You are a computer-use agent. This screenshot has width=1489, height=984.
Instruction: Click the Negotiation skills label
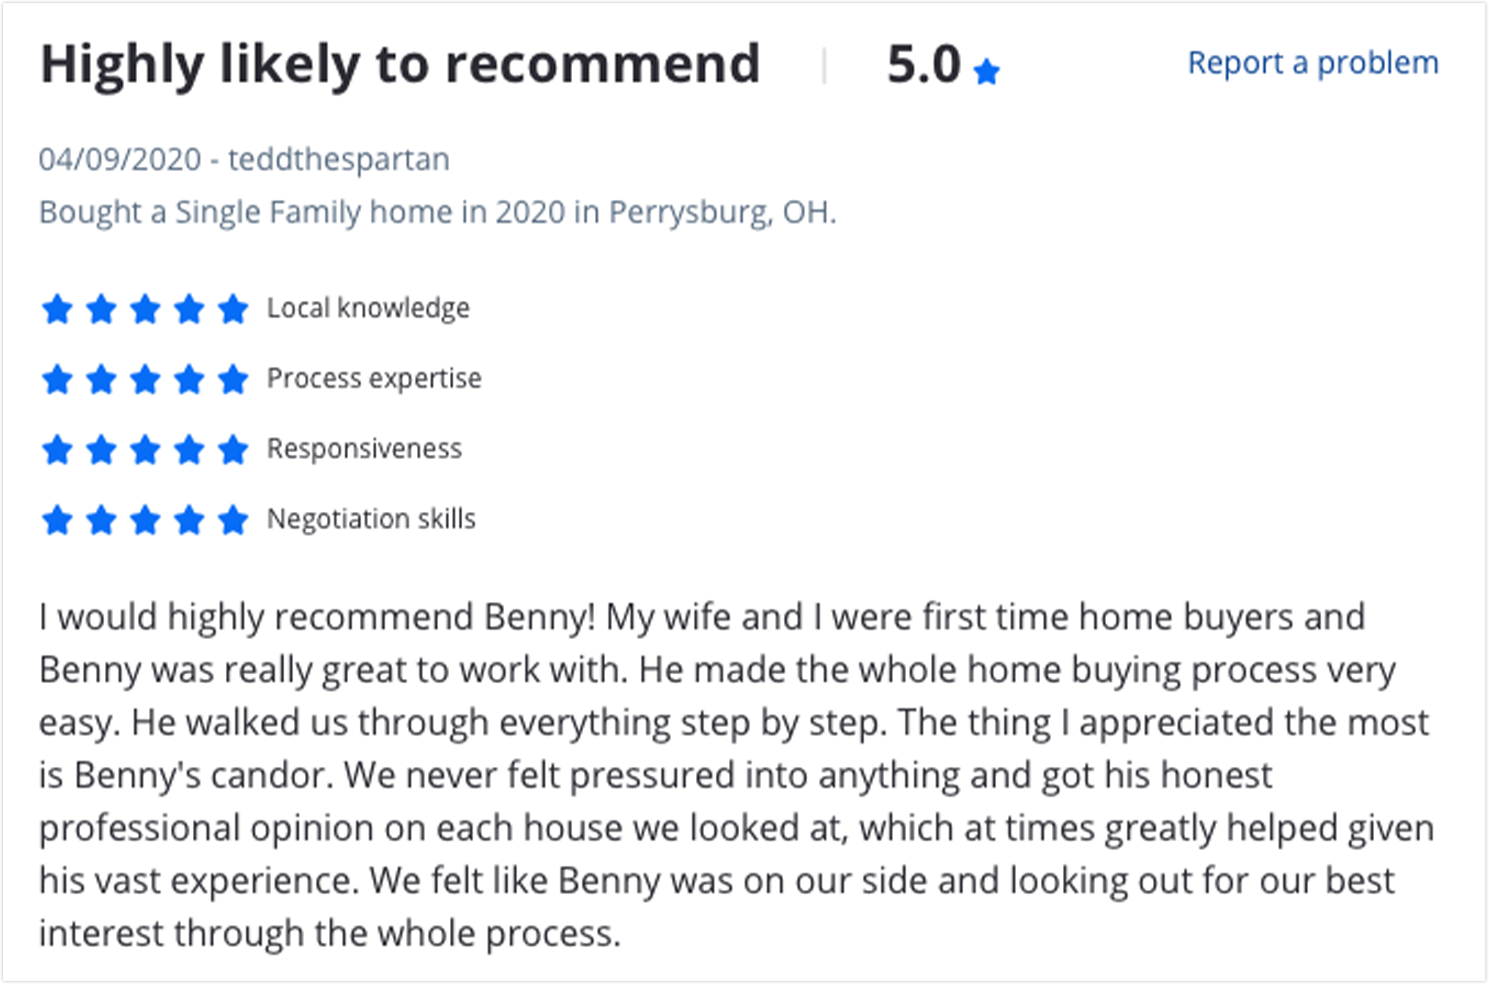pos(371,519)
